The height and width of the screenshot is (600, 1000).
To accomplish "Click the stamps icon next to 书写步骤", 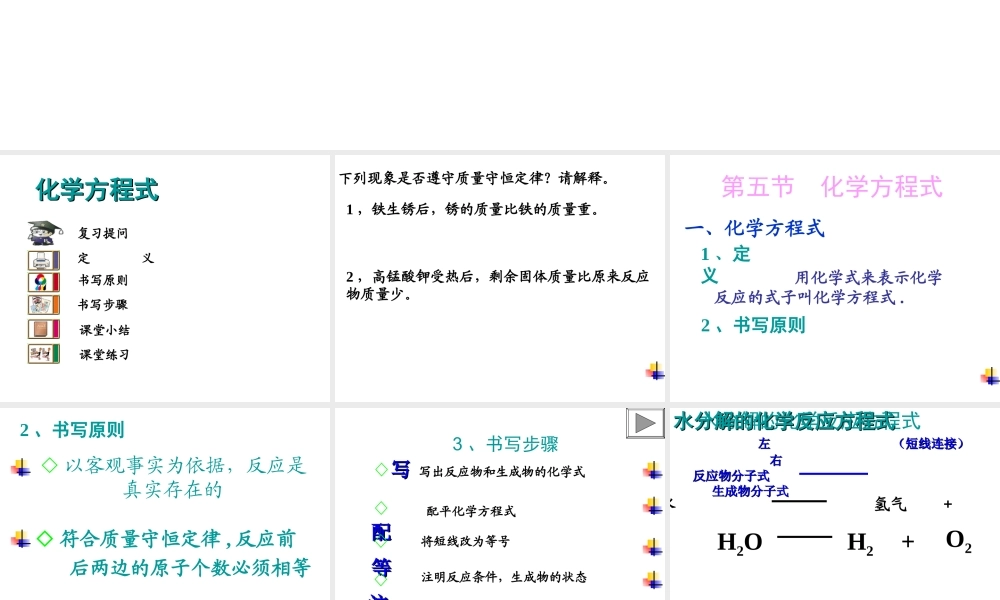I will tap(43, 305).
